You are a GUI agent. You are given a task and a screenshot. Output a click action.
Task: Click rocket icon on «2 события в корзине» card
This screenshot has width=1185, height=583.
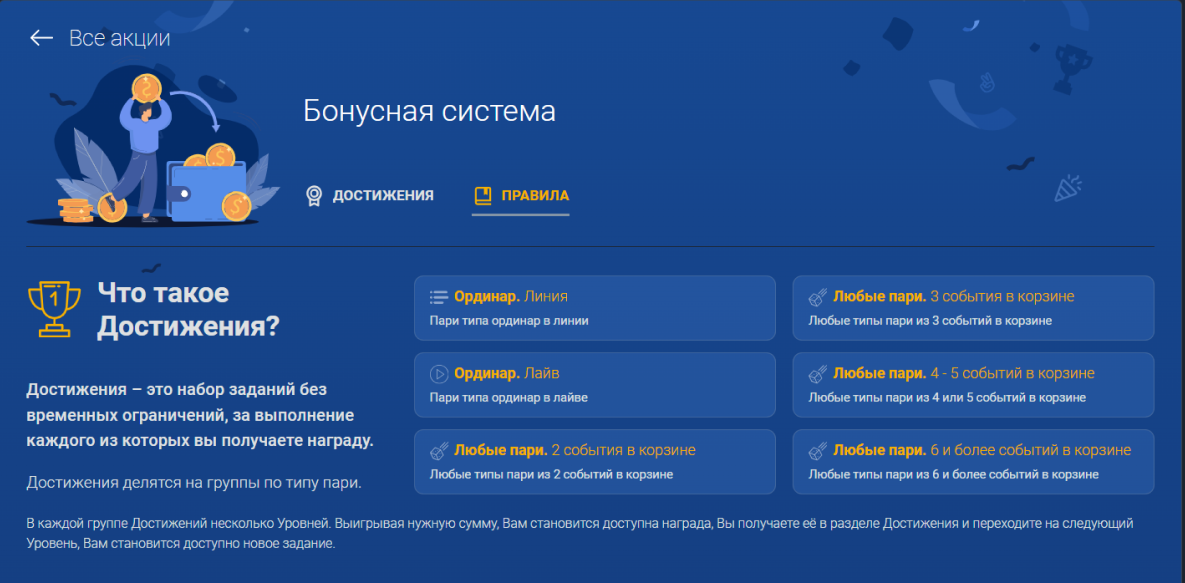[x=441, y=449]
